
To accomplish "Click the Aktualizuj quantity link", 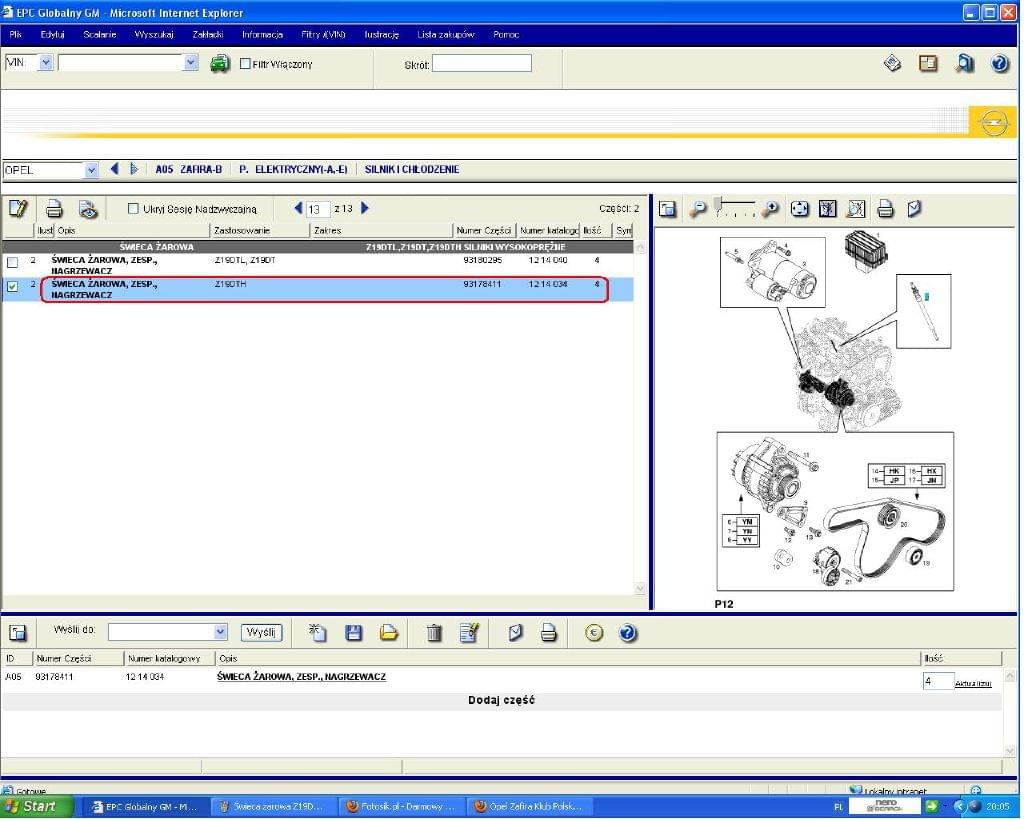I will (973, 683).
